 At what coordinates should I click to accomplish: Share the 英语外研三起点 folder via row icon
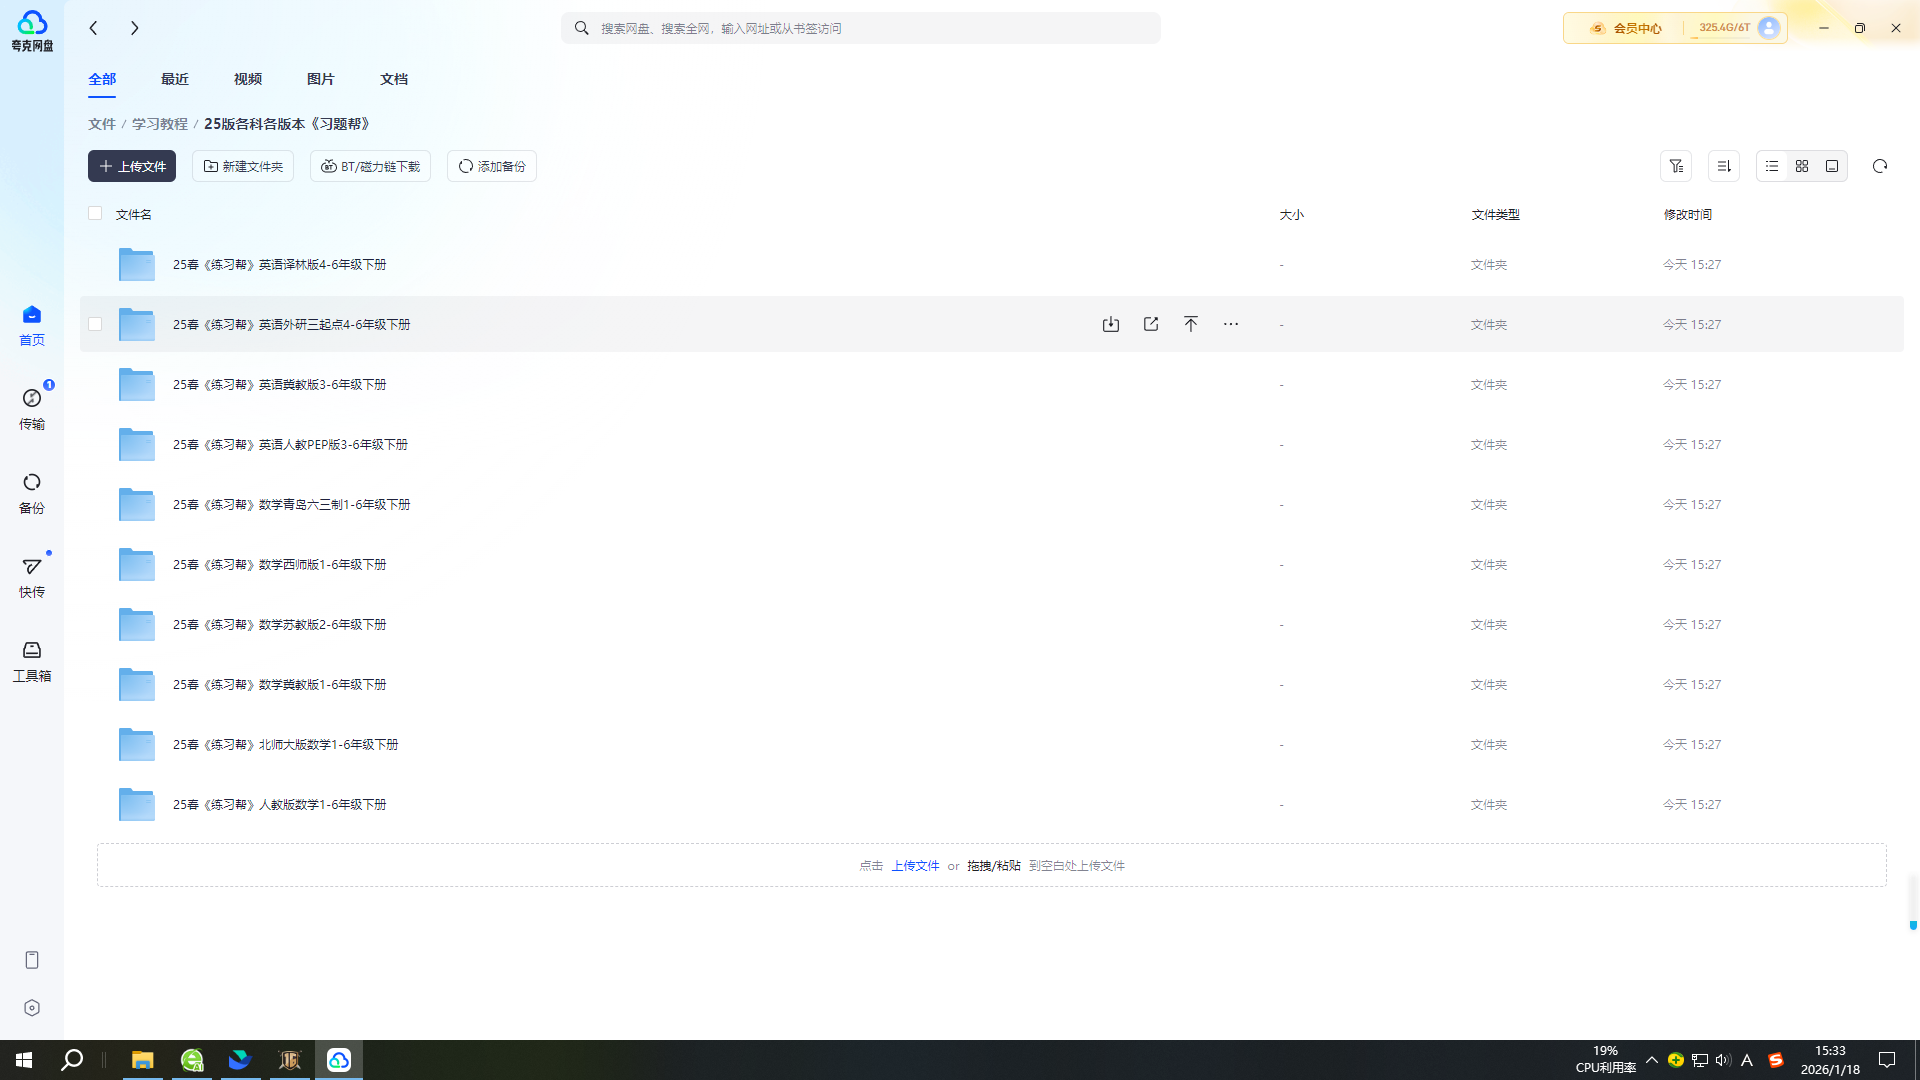(x=1151, y=324)
